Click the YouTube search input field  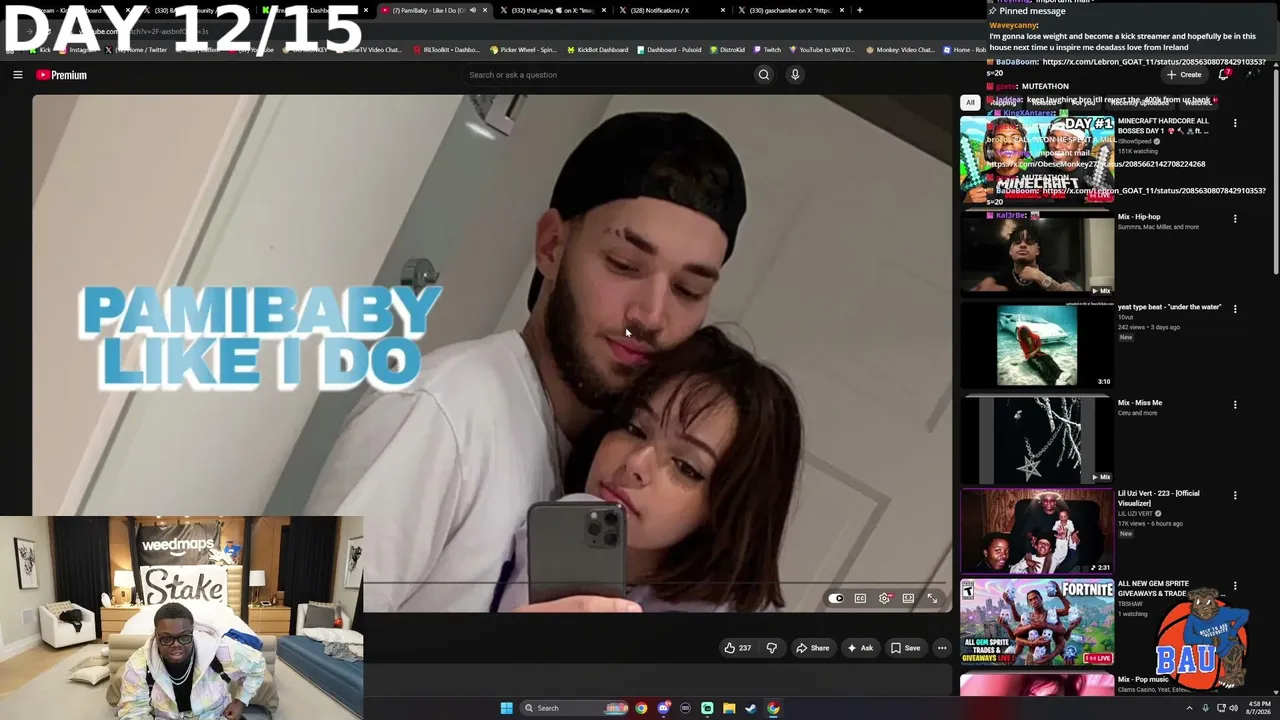pyautogui.click(x=610, y=75)
